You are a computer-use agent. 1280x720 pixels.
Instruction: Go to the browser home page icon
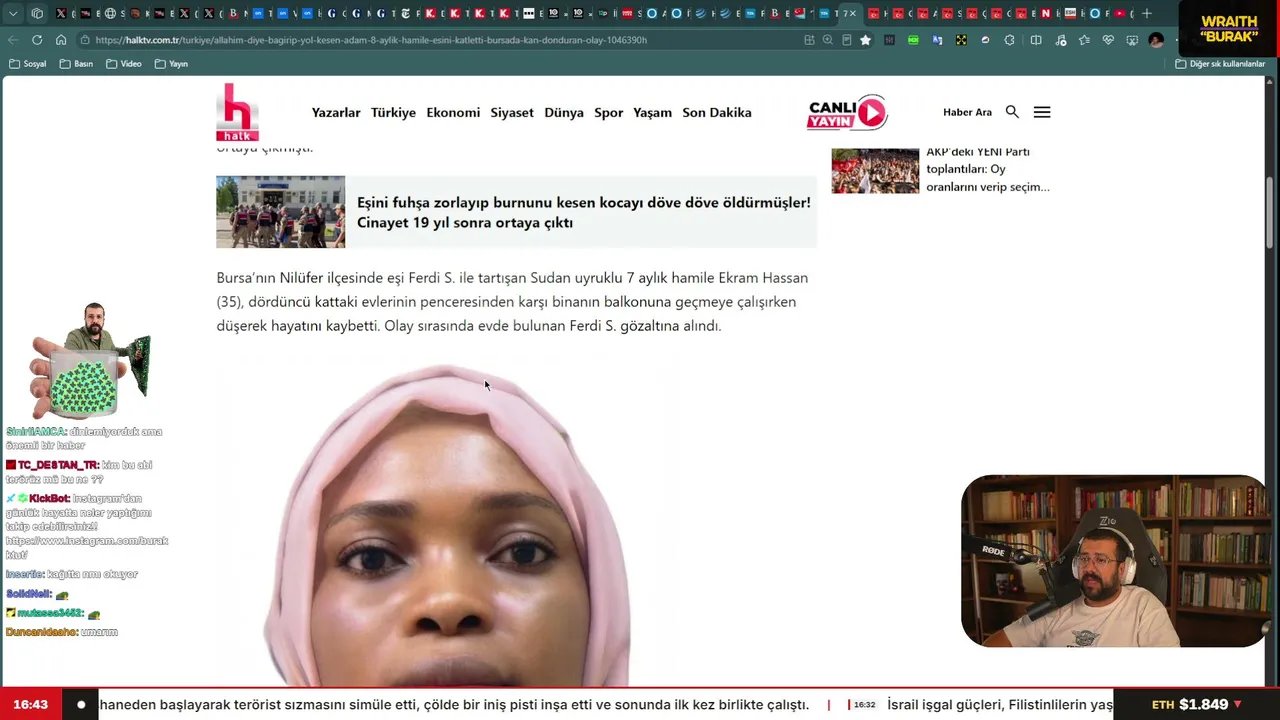(61, 40)
